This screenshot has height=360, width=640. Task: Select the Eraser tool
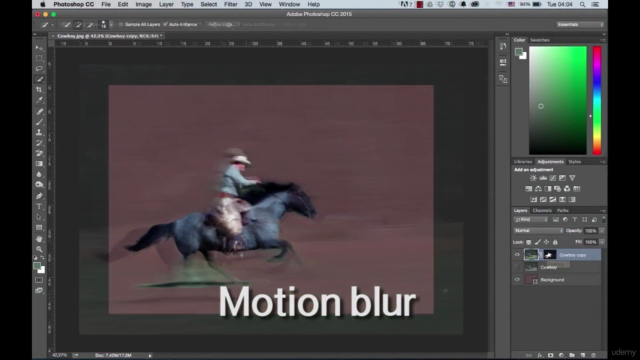point(39,153)
